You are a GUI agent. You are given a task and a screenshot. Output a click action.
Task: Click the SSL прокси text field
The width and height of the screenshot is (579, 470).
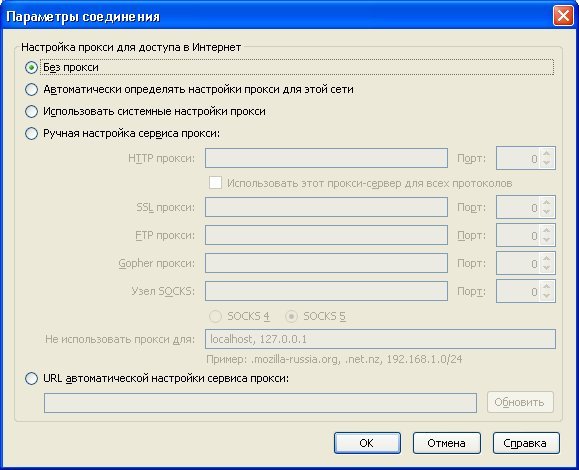pyautogui.click(x=326, y=207)
